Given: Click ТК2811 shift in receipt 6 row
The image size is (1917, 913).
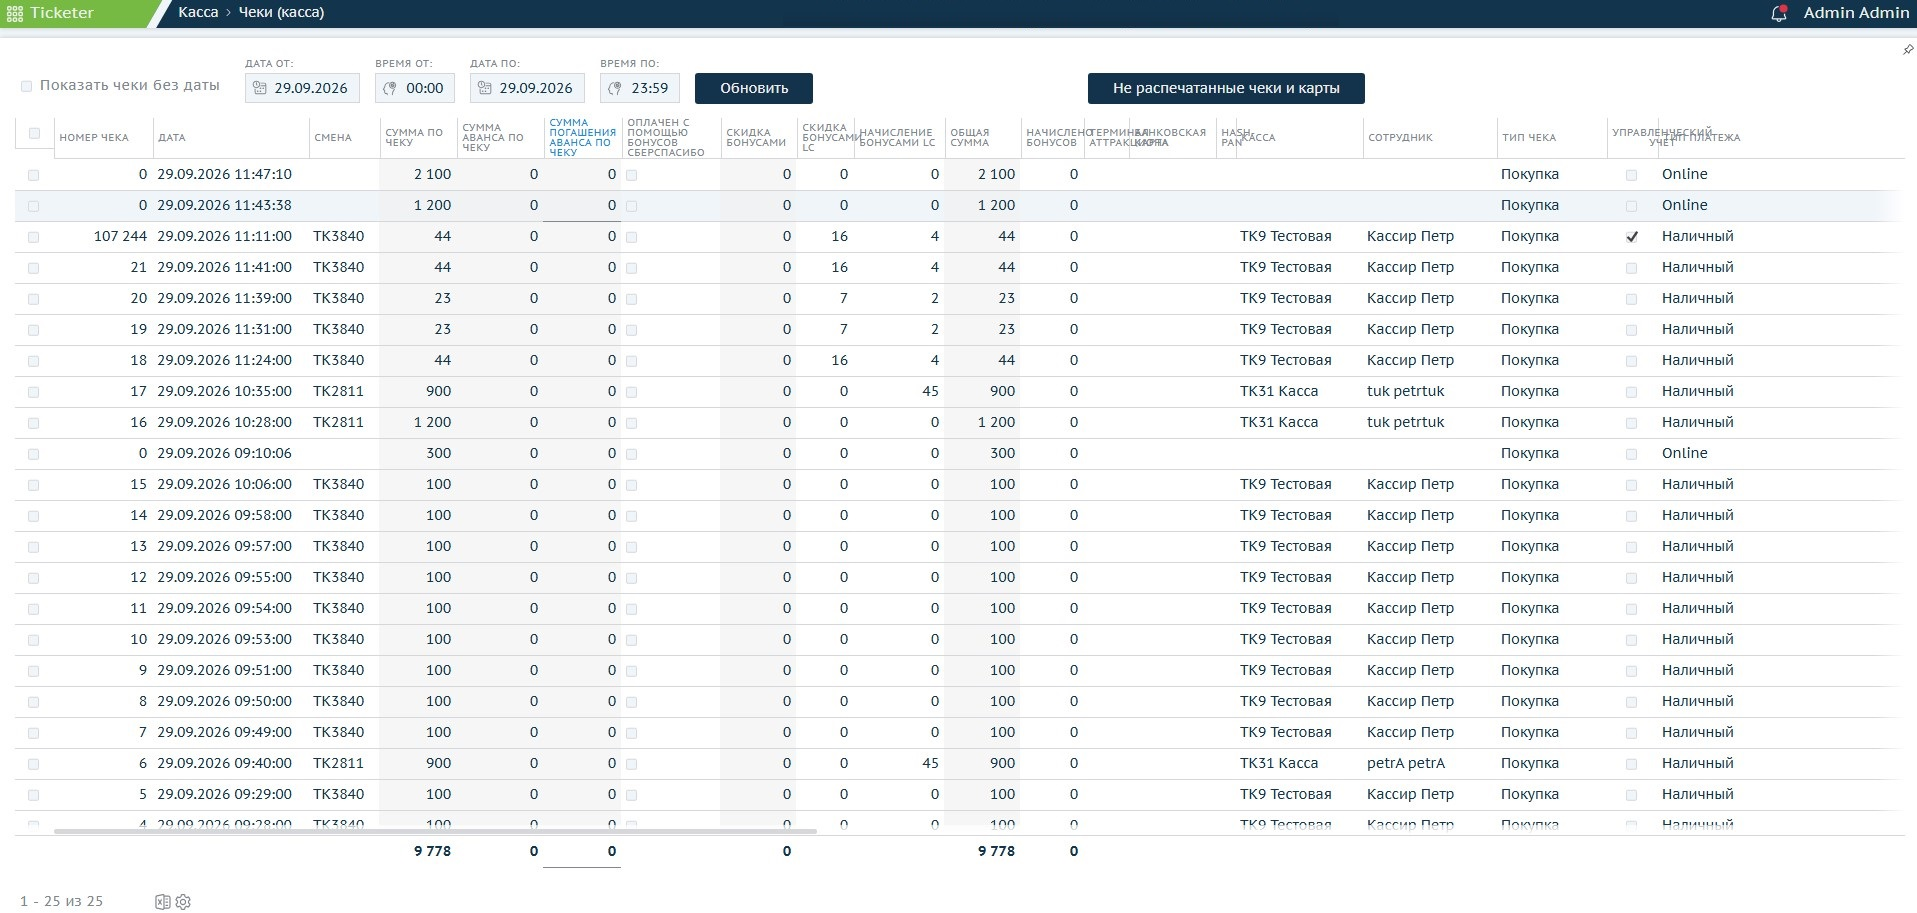Looking at the screenshot, I should 338,763.
